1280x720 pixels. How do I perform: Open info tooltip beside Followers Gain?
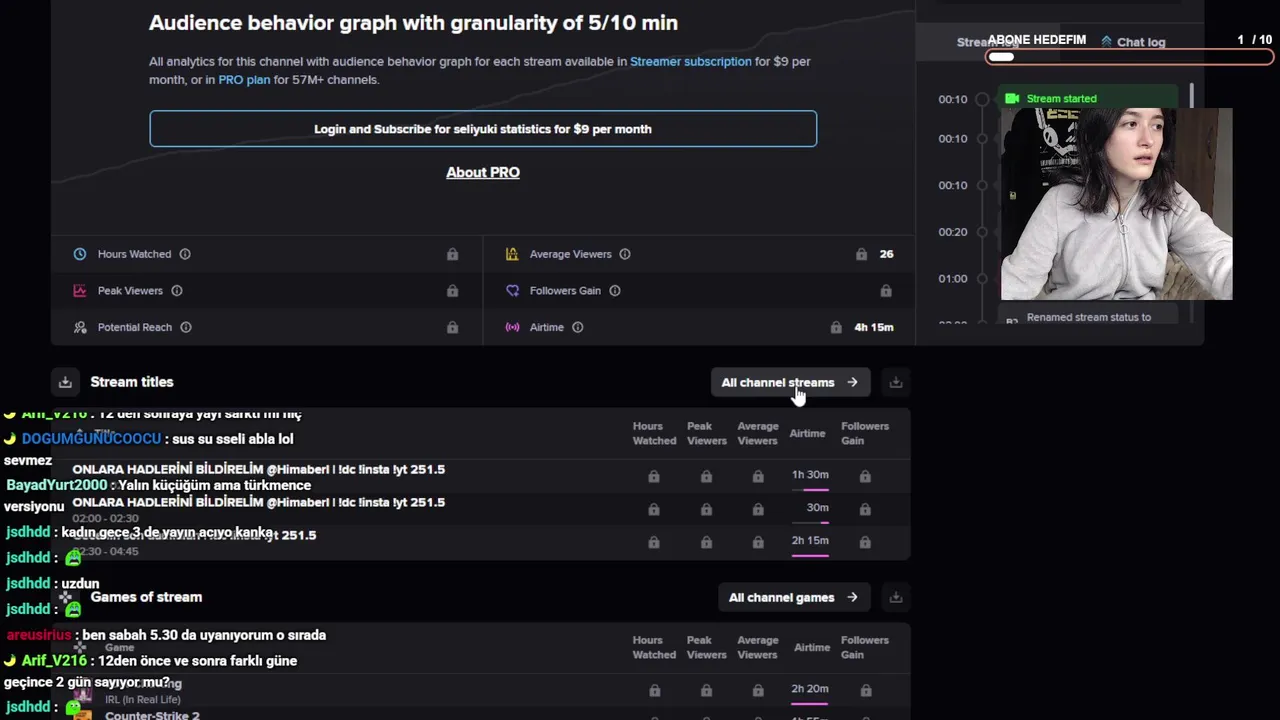pos(615,291)
